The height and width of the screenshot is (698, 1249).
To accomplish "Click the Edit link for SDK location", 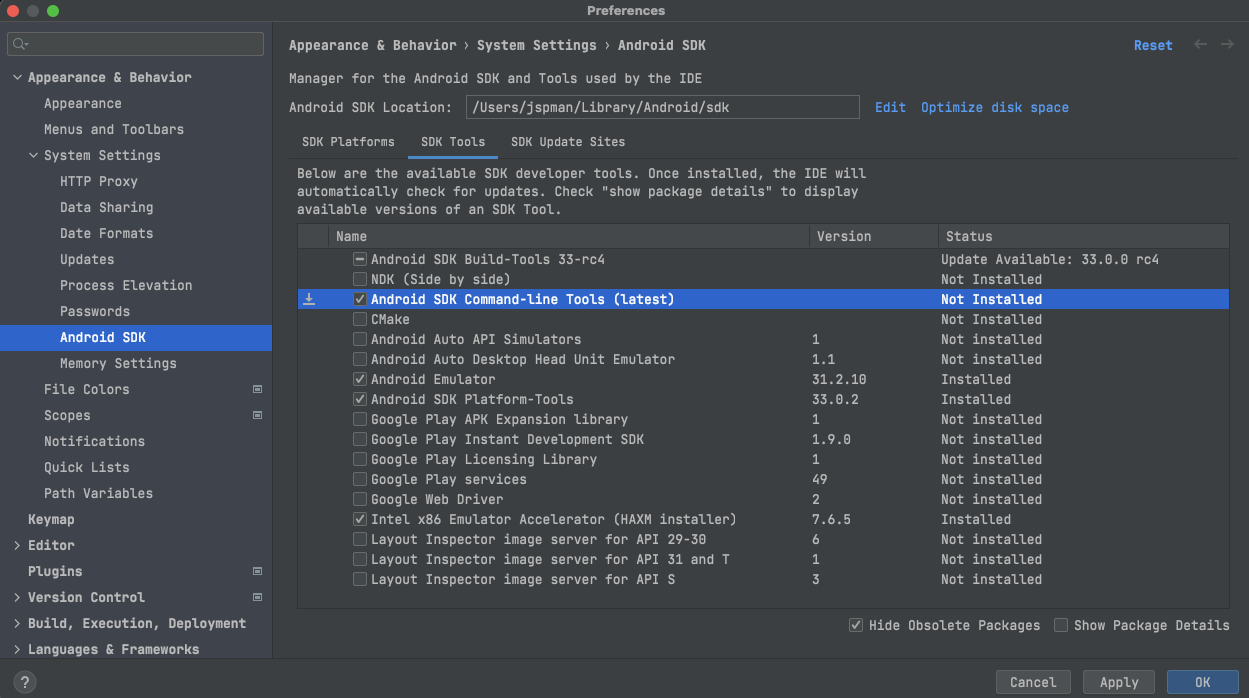I will [890, 107].
